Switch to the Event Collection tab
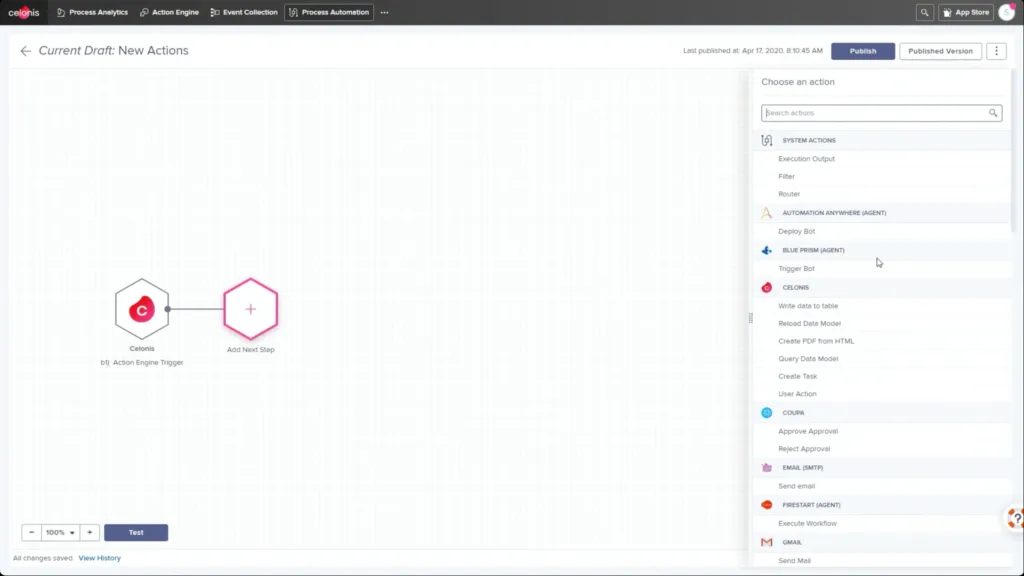This screenshot has width=1024, height=576. [244, 12]
